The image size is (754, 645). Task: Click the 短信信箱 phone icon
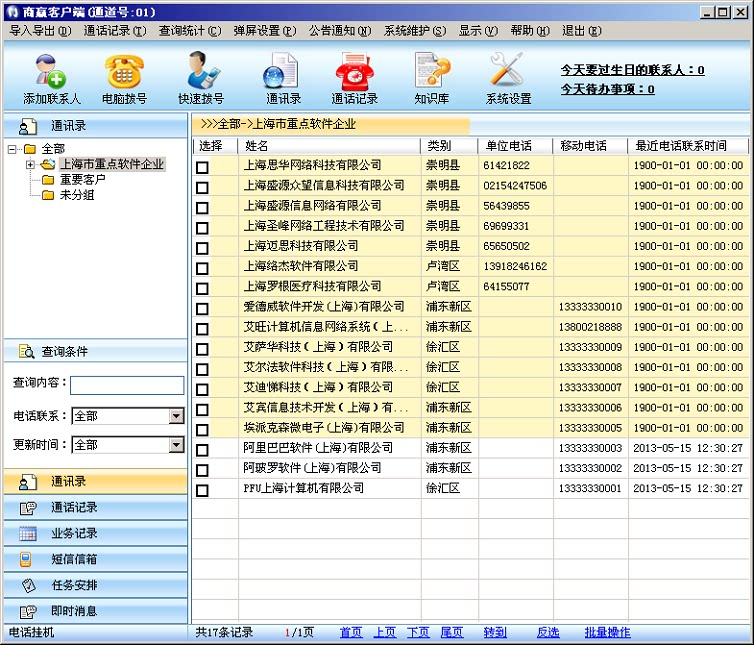(x=25, y=559)
